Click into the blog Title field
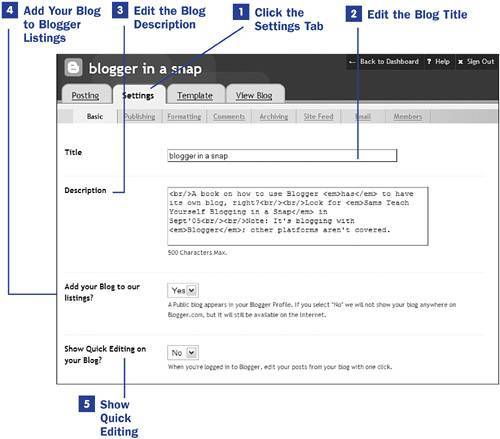Image resolution: width=500 pixels, height=439 pixels. pyautogui.click(x=282, y=156)
